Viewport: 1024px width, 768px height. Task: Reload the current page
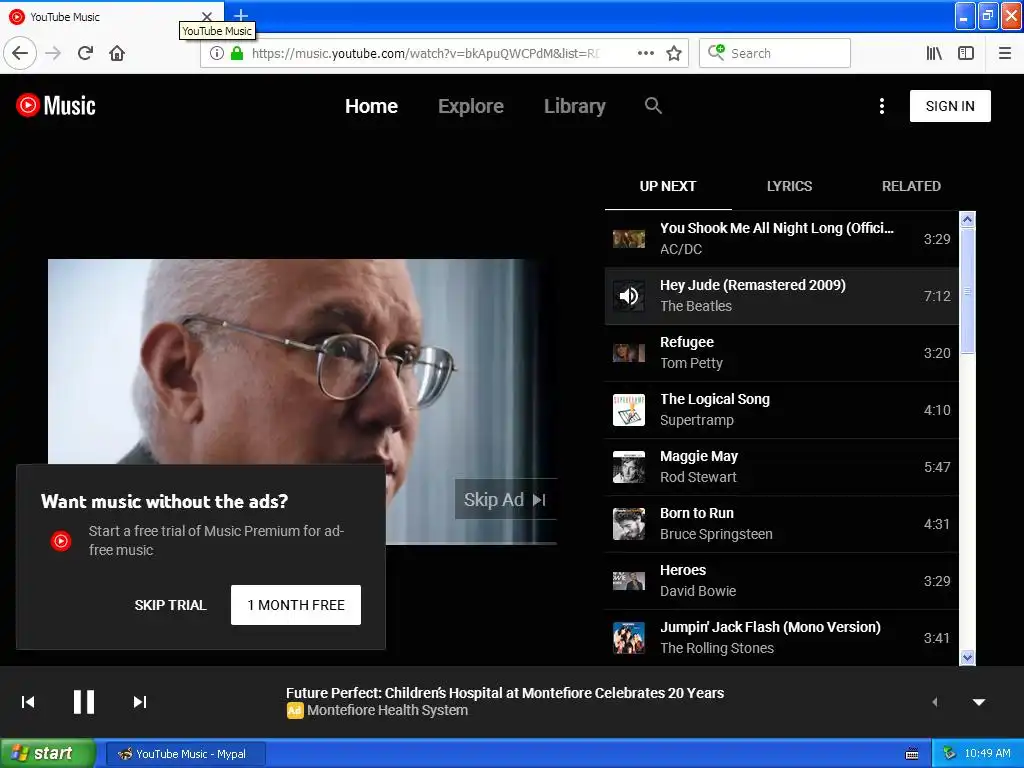(x=85, y=53)
